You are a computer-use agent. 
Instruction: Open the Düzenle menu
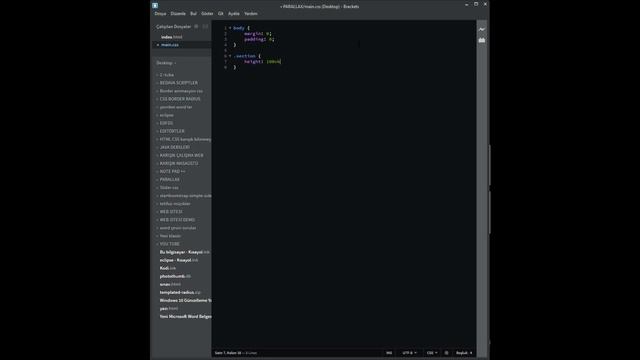(x=178, y=13)
